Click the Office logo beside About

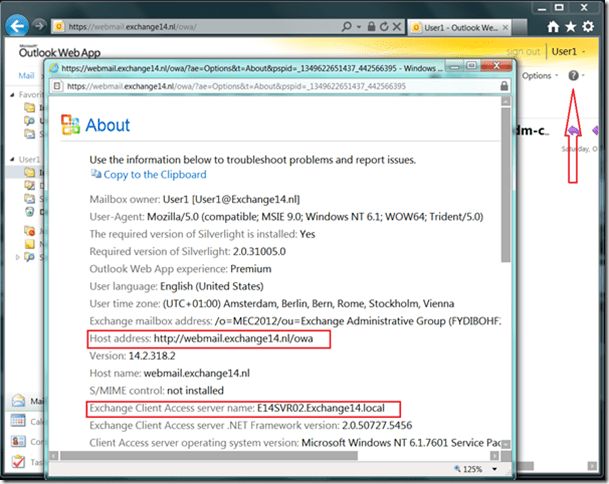70,125
